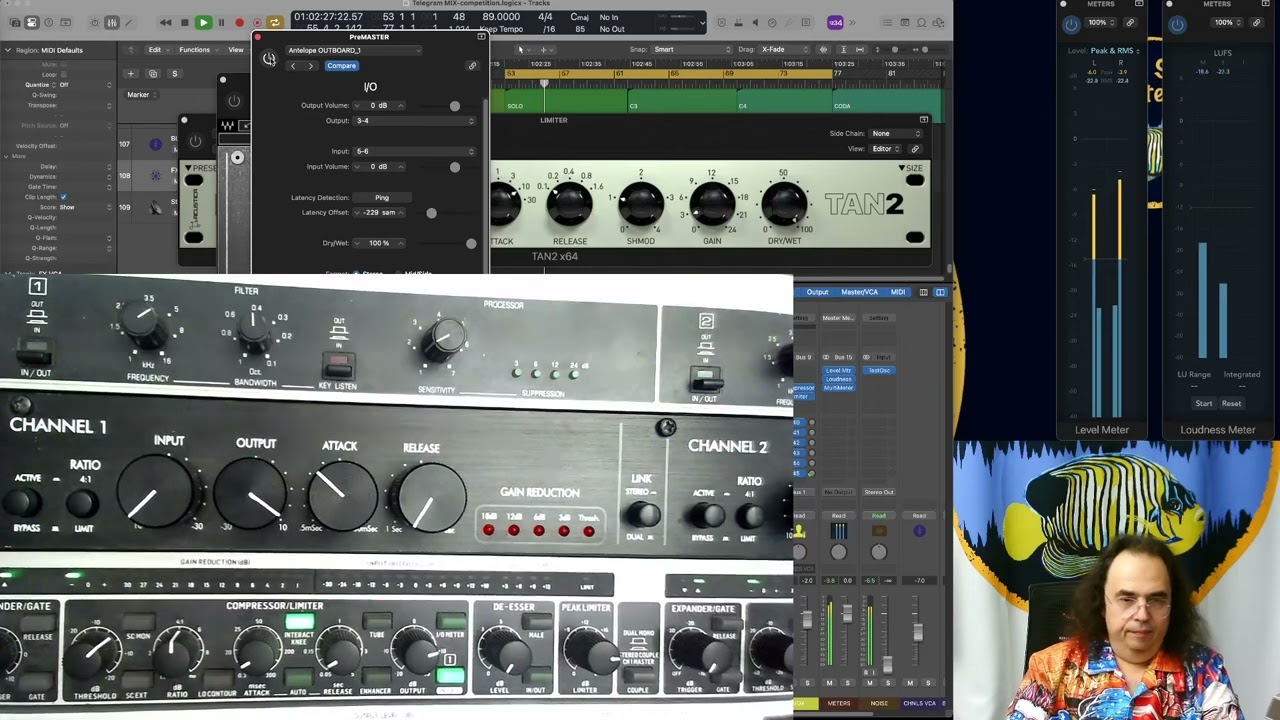Open the Library panel icon
Image resolution: width=1280 pixels, height=720 pixels.
pyautogui.click(x=14, y=22)
